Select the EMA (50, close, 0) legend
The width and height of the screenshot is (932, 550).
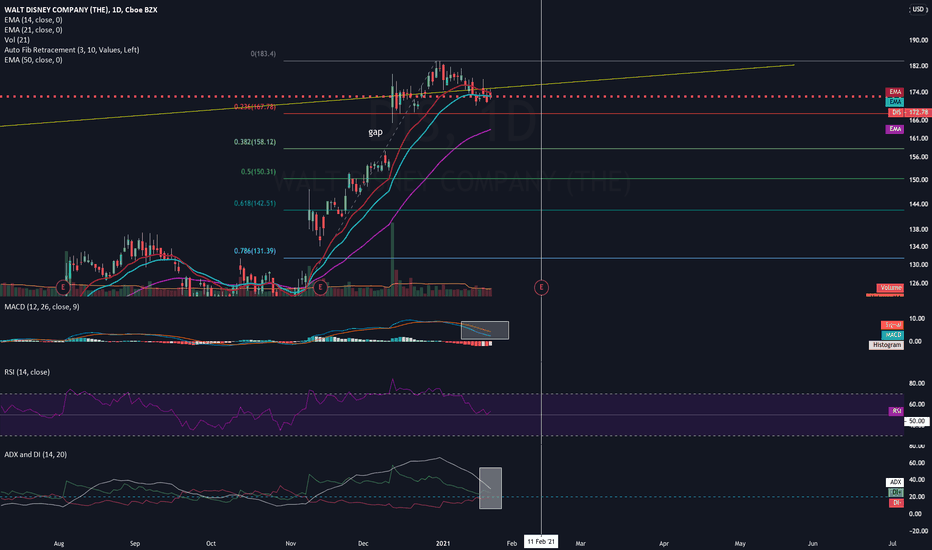pos(33,60)
